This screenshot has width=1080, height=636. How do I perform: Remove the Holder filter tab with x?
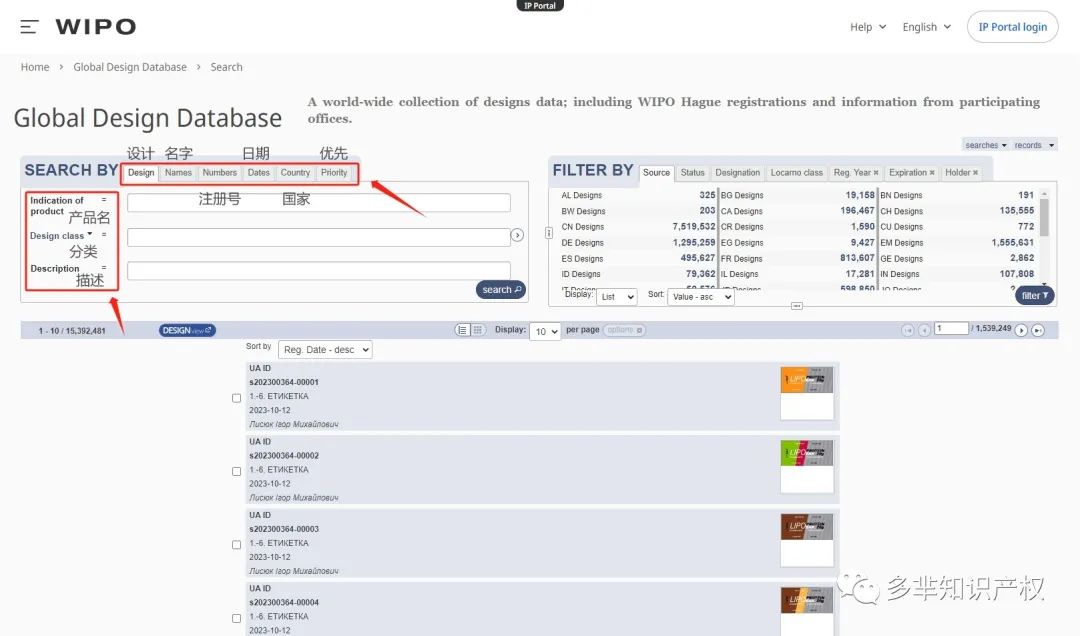[x=975, y=173]
